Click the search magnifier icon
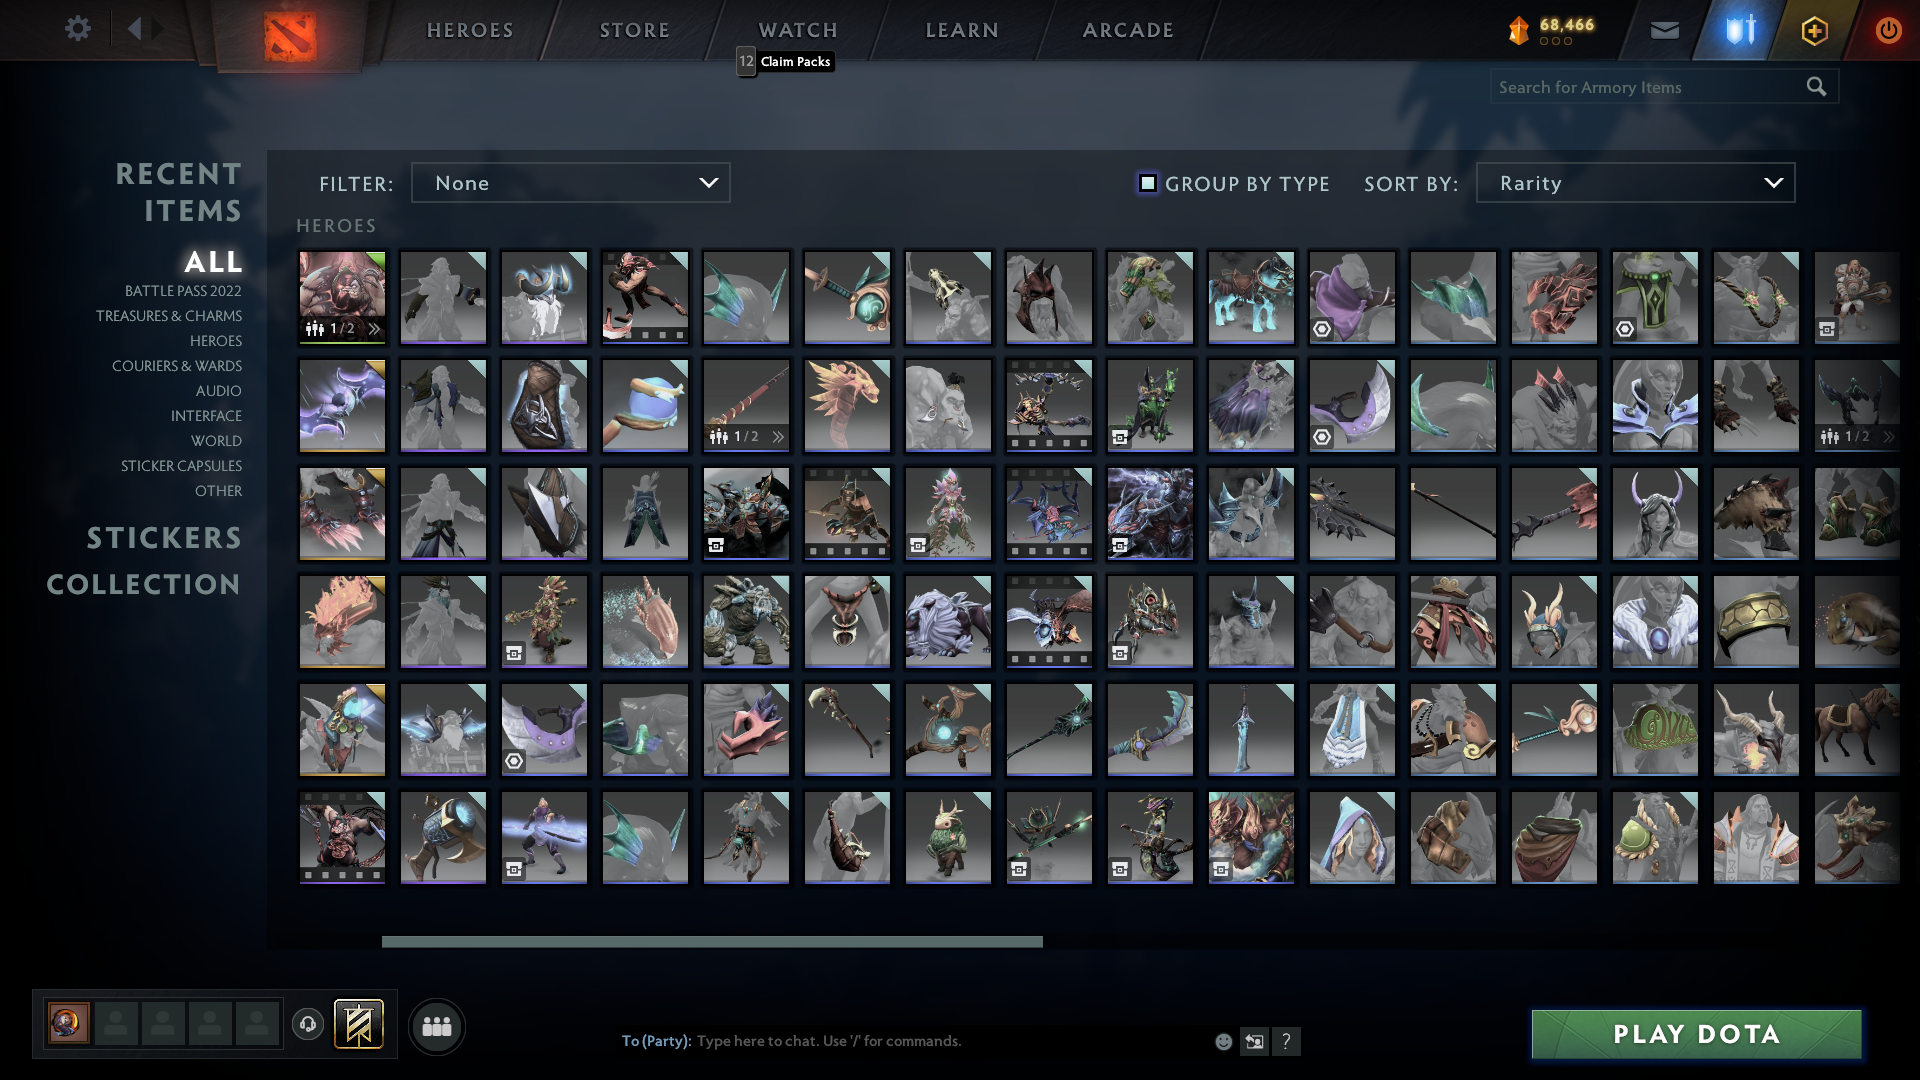Screen dimensions: 1920x1080 [1815, 86]
